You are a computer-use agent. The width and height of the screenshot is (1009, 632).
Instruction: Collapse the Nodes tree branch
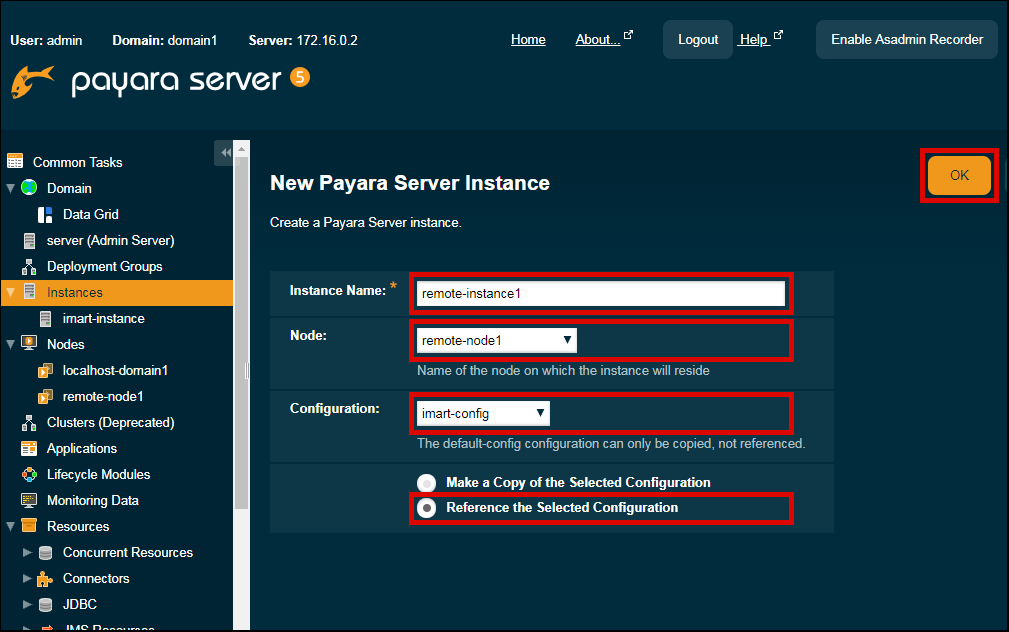[x=11, y=344]
